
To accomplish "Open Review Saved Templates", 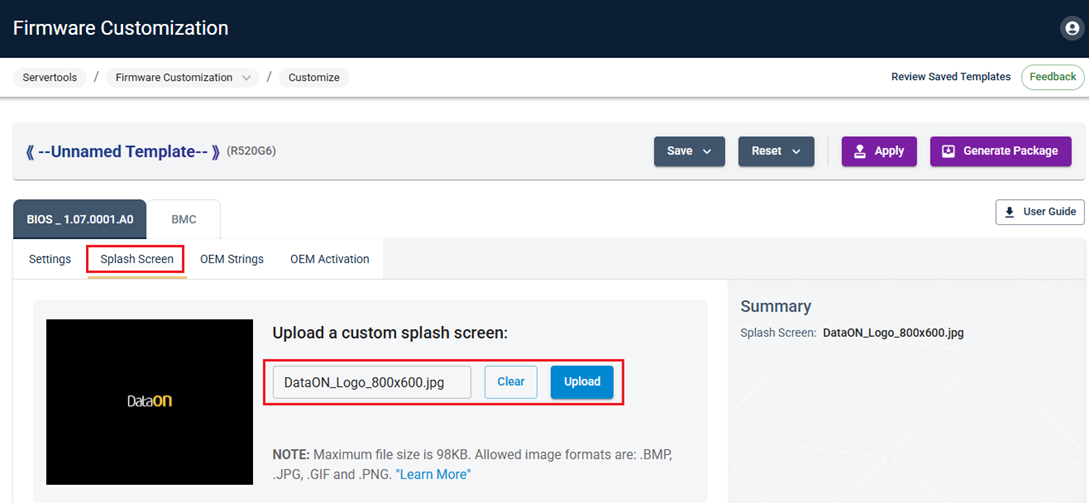I will 951,77.
